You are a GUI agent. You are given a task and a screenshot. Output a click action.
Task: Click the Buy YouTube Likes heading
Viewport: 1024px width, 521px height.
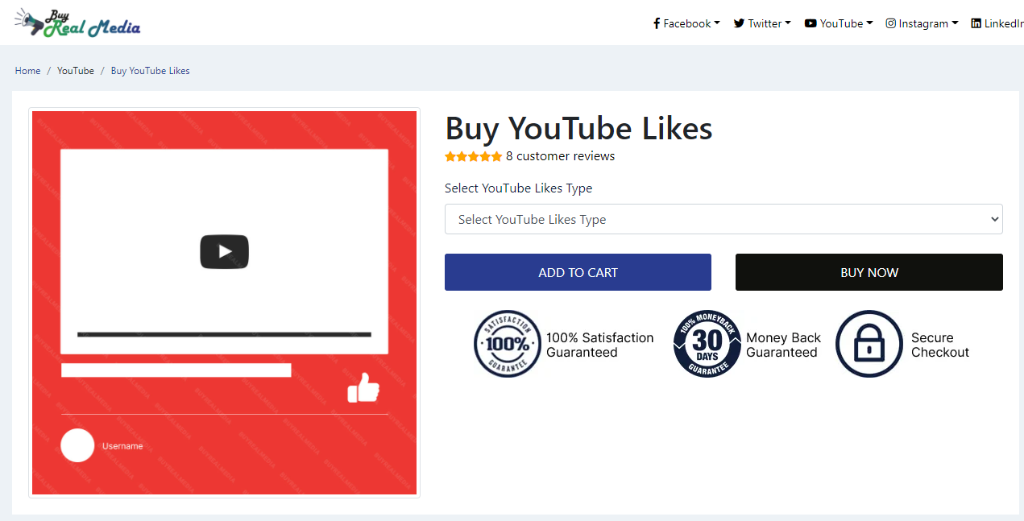click(579, 128)
